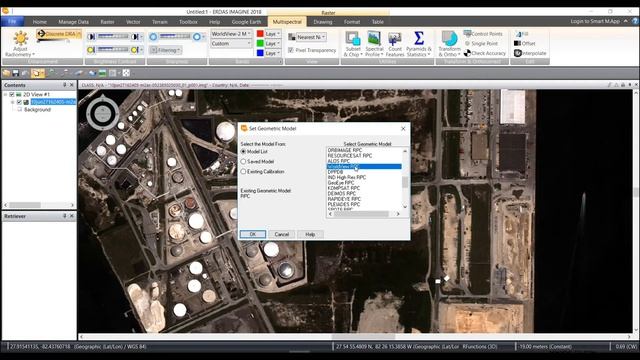Click the Control Points tool
Image resolution: width=640 pixels, height=360 pixels.
pos(483,34)
